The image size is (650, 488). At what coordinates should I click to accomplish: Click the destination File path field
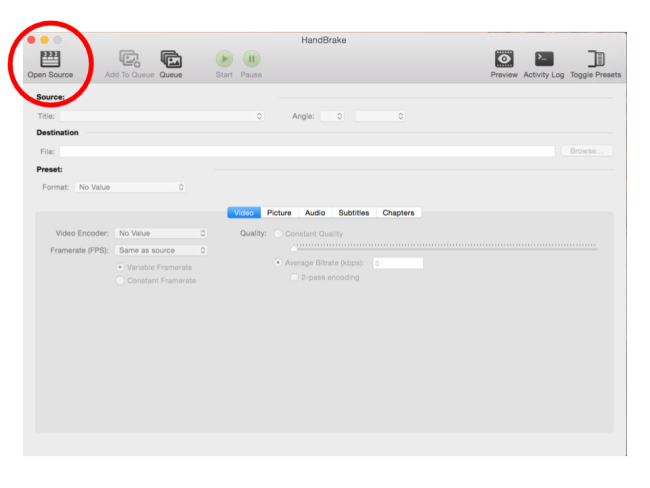coord(307,151)
